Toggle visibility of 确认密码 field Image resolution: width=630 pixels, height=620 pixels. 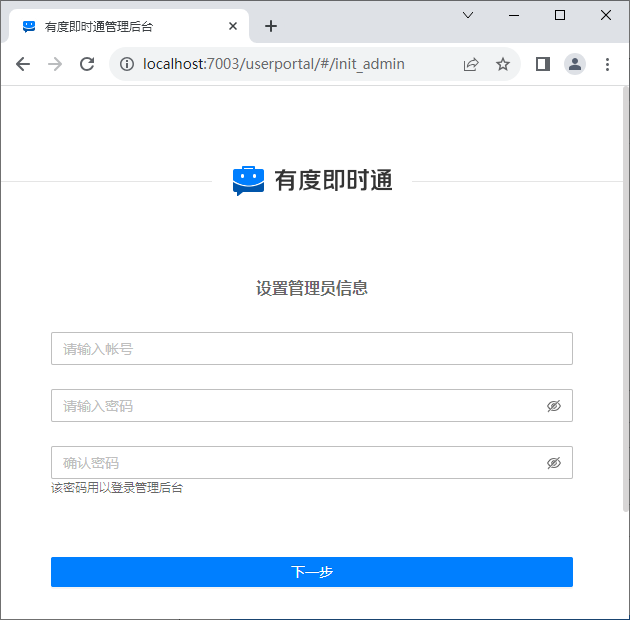click(554, 463)
